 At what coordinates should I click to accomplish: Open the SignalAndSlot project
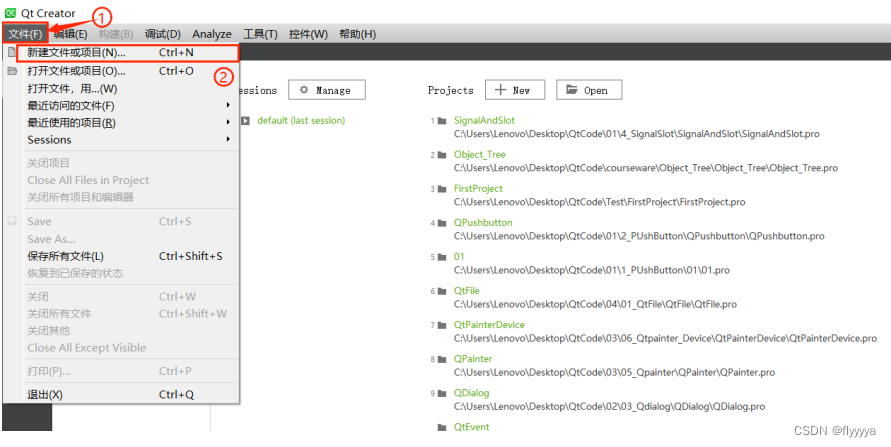click(484, 120)
